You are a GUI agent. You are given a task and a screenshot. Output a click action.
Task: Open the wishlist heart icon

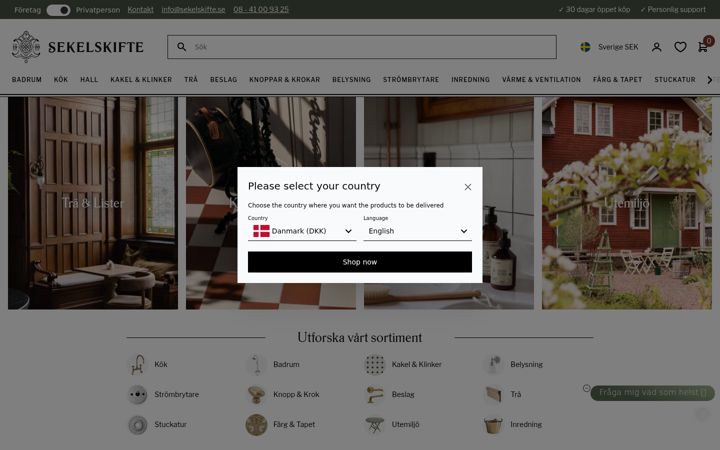tap(680, 47)
